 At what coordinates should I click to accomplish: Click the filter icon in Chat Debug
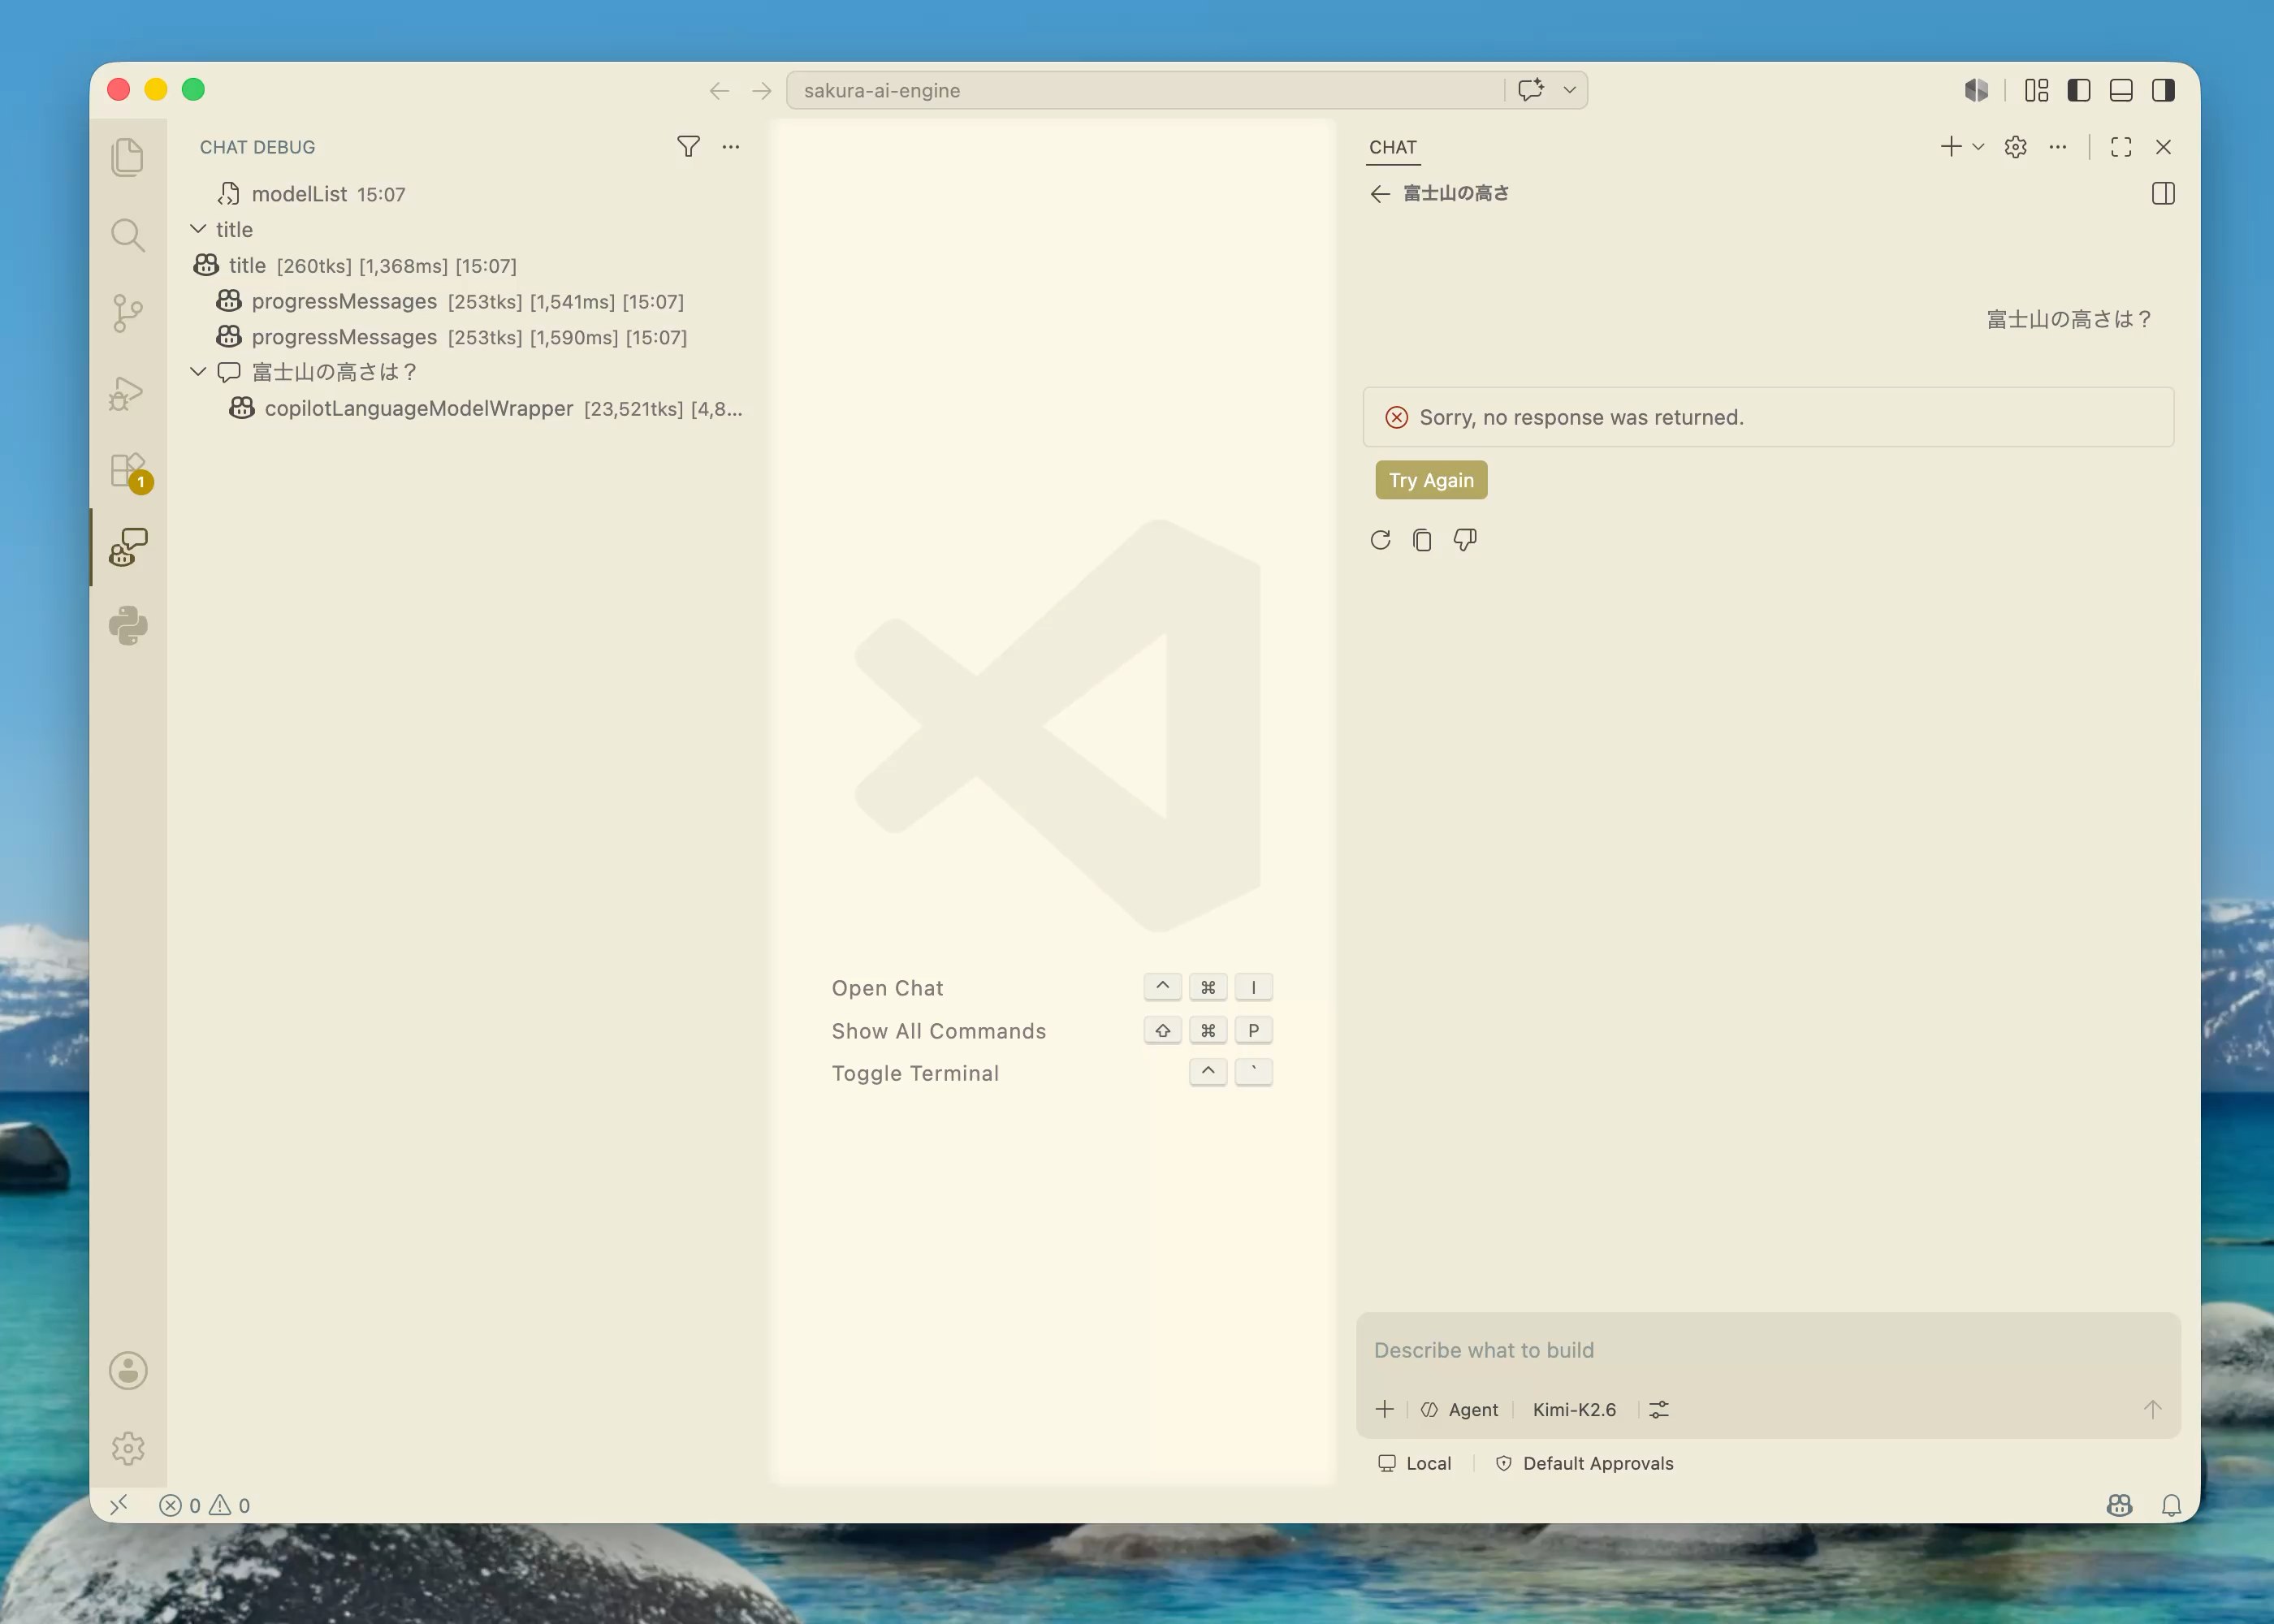(x=688, y=147)
